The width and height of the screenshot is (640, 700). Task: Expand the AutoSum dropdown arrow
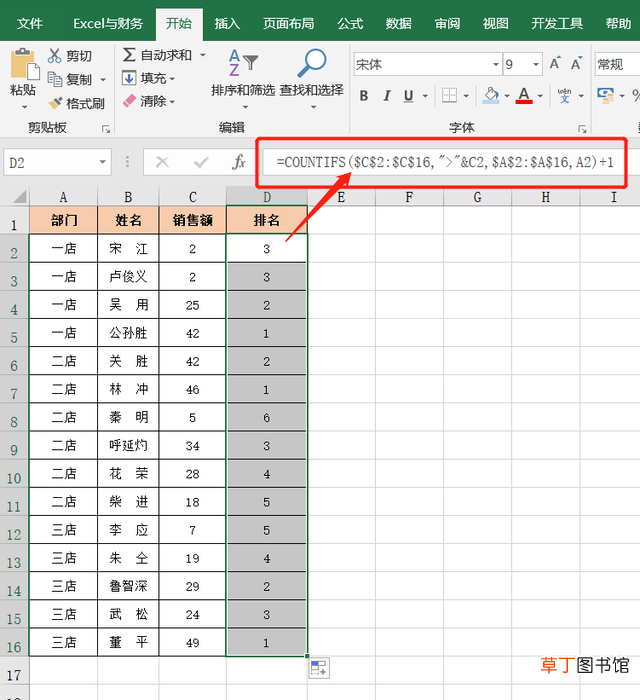(203, 55)
